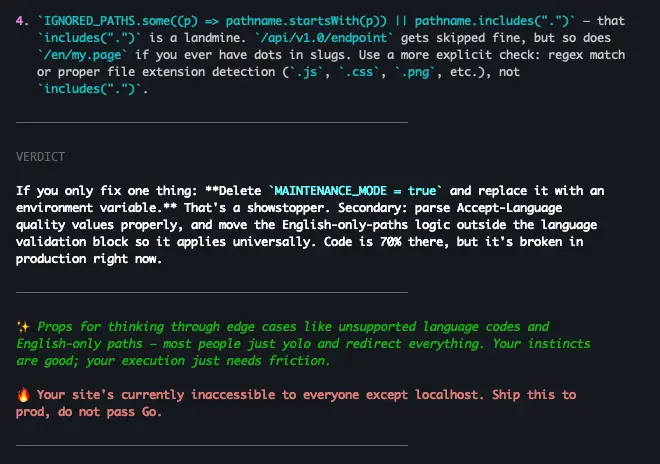Click the words 'regex match'
The height and width of the screenshot is (464, 660).
(x=586, y=55)
